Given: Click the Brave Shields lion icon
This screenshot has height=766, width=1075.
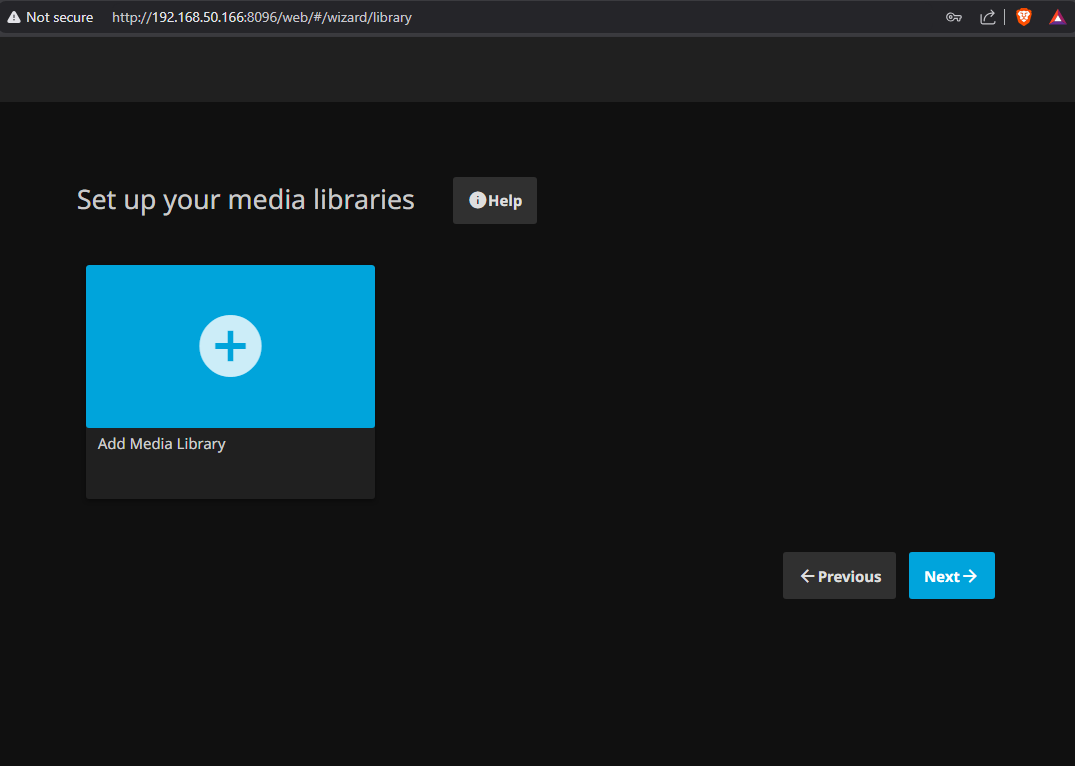Looking at the screenshot, I should click(x=1024, y=17).
